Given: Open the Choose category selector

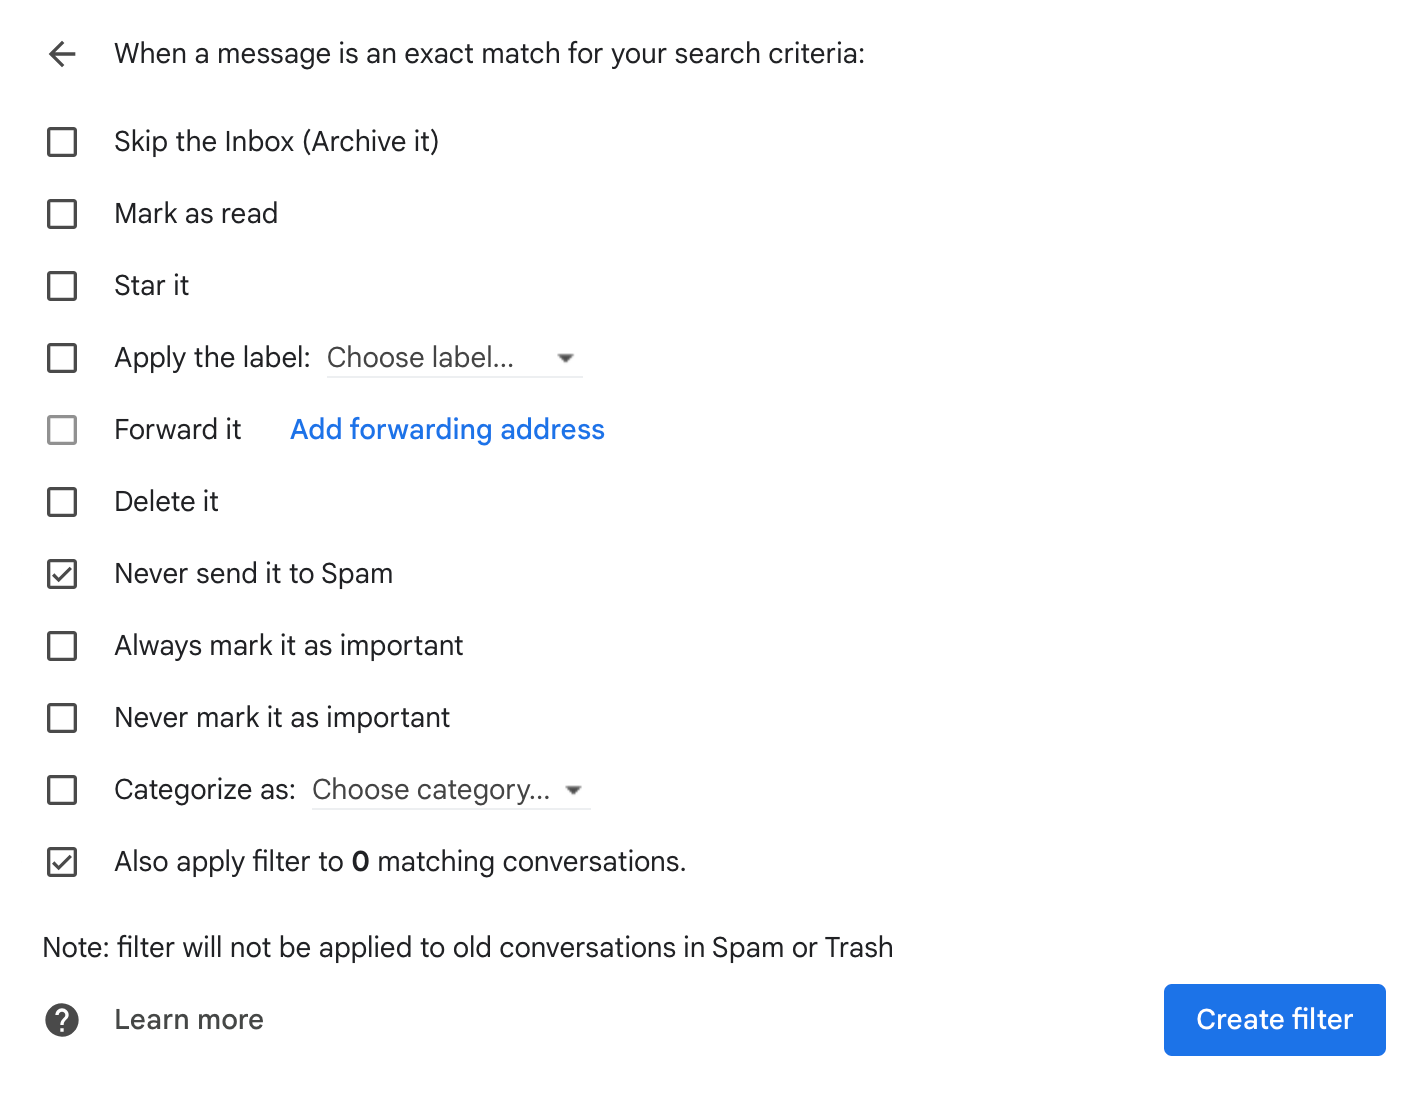Looking at the screenshot, I should tap(430, 790).
